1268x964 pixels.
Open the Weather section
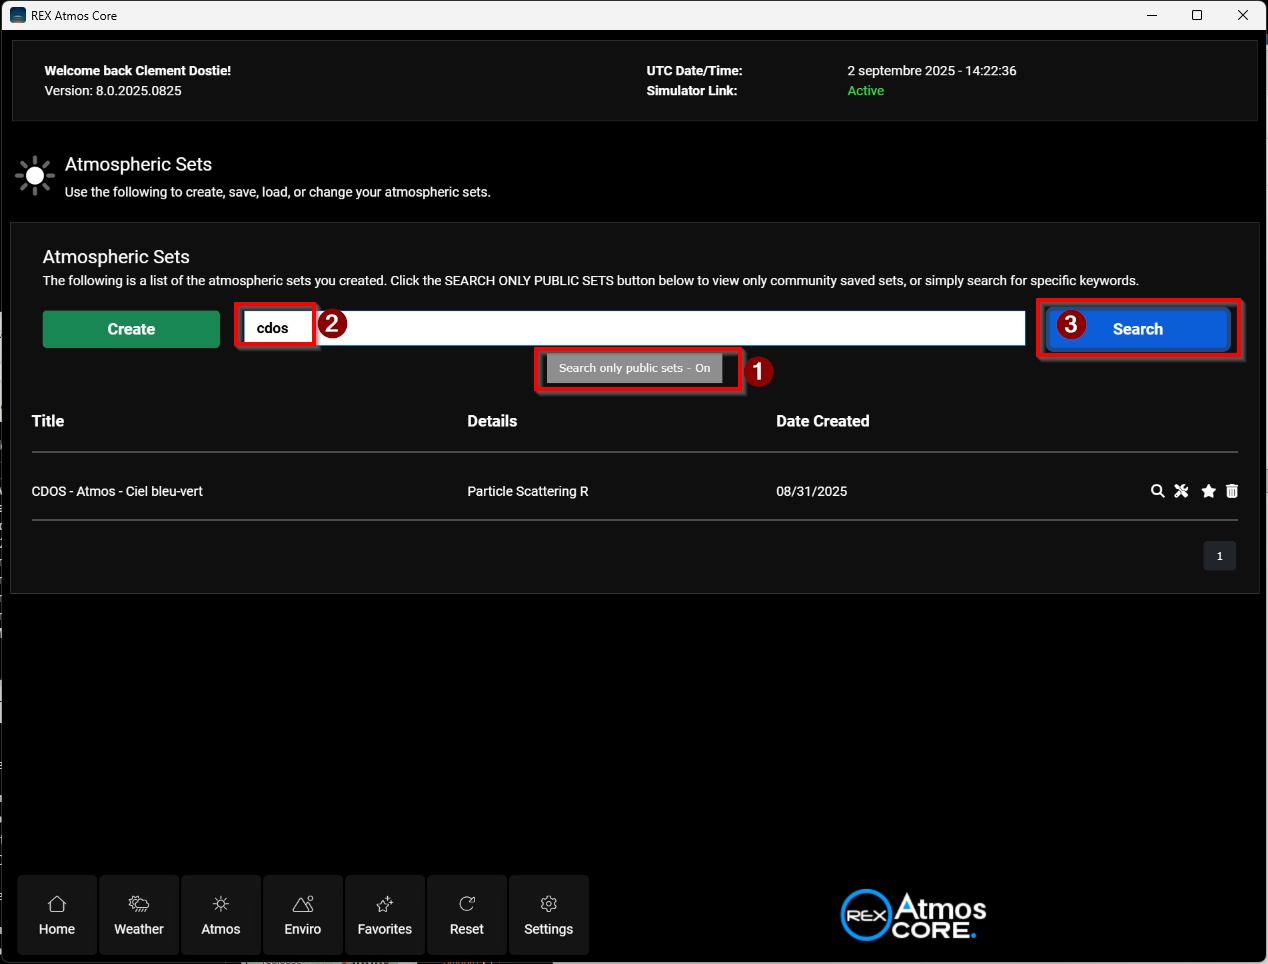[x=139, y=915]
